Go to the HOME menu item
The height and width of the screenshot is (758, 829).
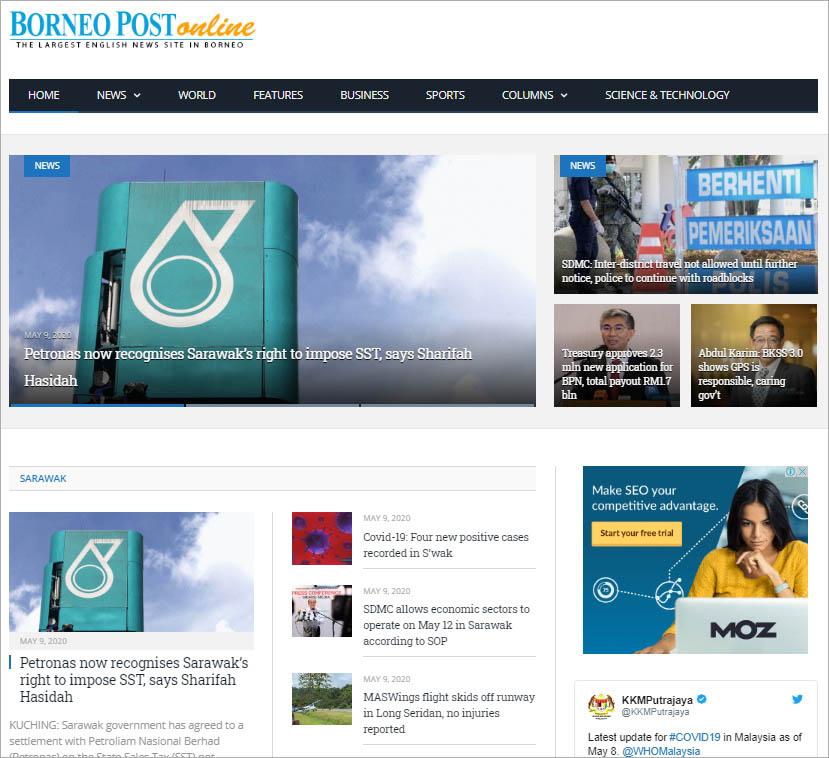pyautogui.click(x=44, y=95)
